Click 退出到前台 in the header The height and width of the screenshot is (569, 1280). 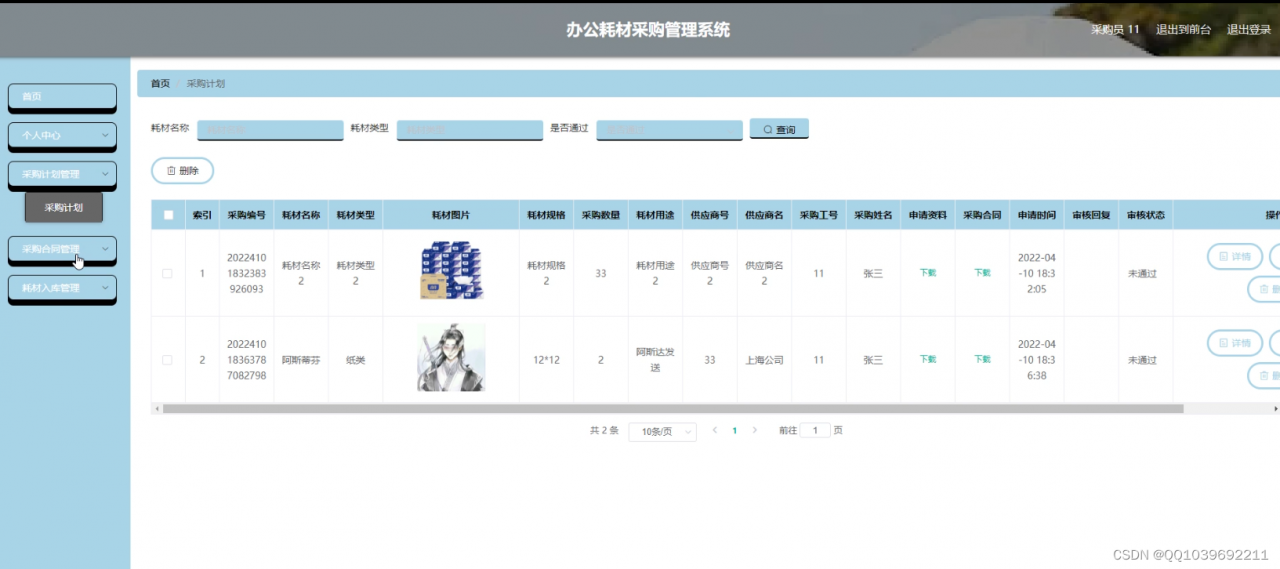click(x=1183, y=30)
